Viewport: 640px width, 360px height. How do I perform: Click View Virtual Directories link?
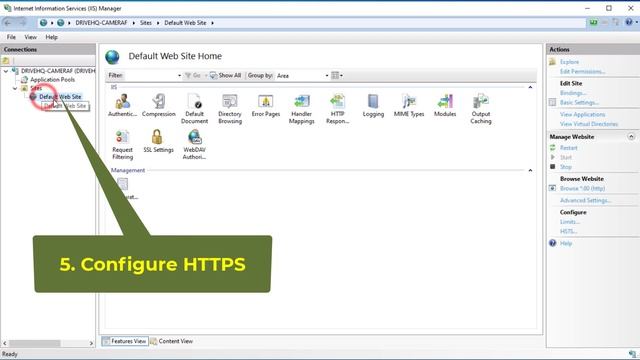pyautogui.click(x=589, y=124)
